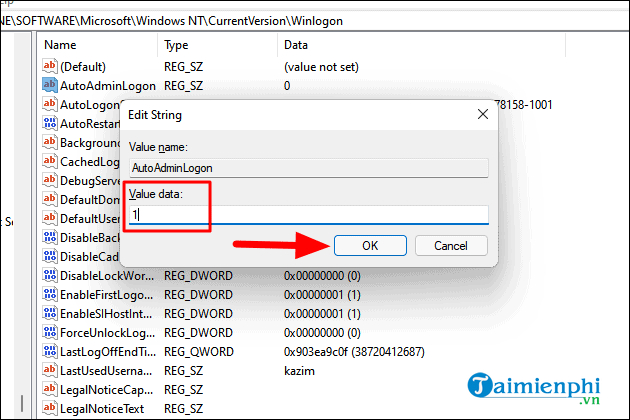Select the EnableFirstLogo... entry name
The height and width of the screenshot is (420, 630).
pos(106,295)
